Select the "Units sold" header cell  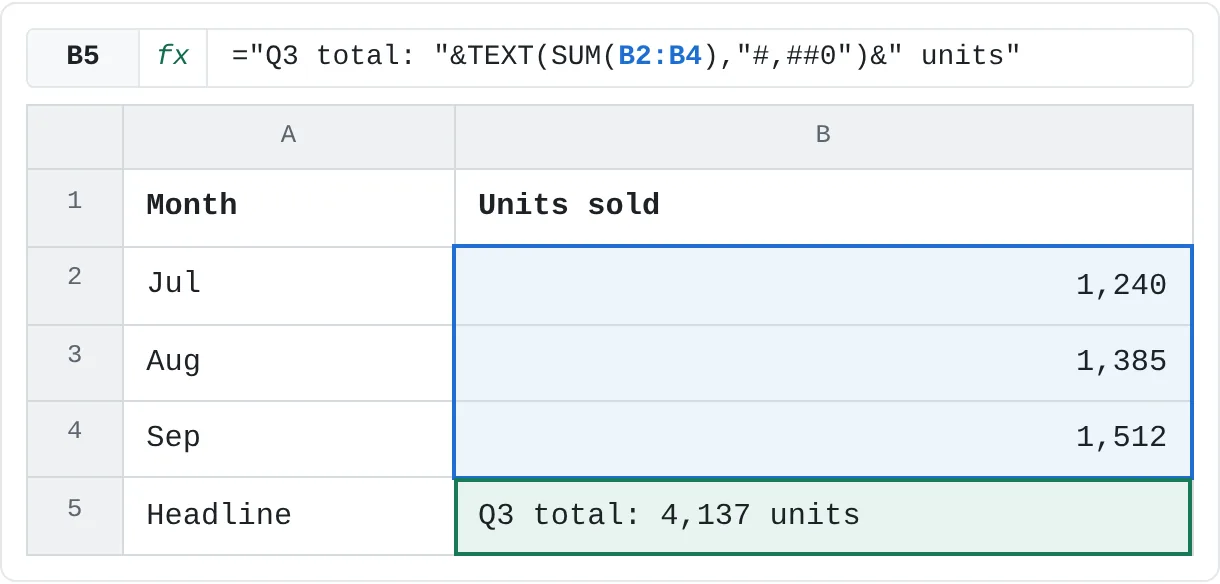[x=824, y=208]
